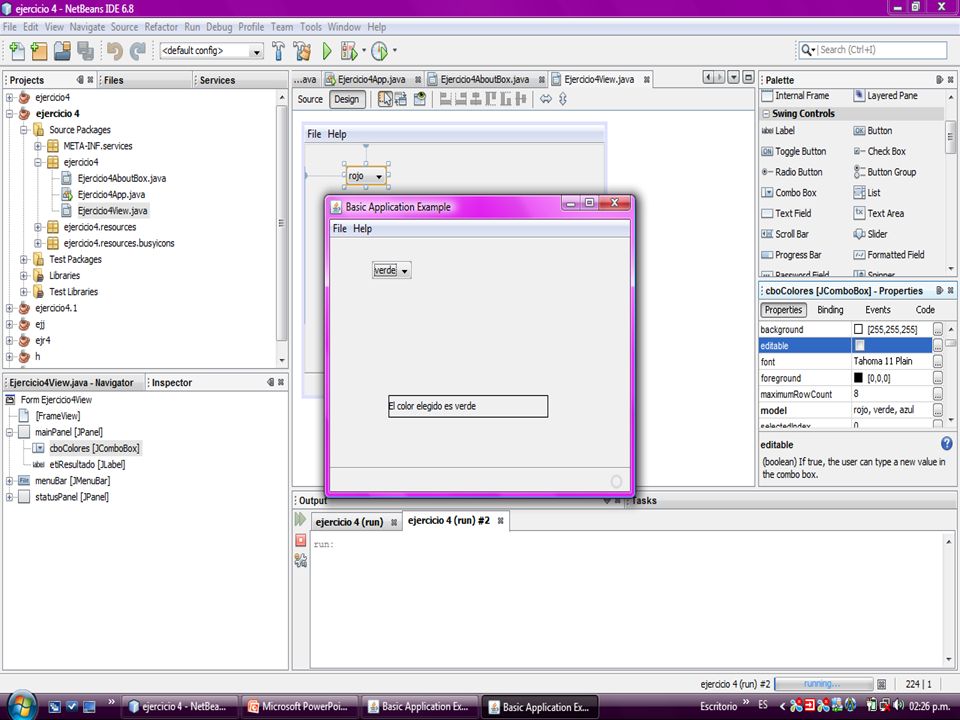The width and height of the screenshot is (960, 720).
Task: Pick Check Box component in Palette
Action: coord(879,151)
